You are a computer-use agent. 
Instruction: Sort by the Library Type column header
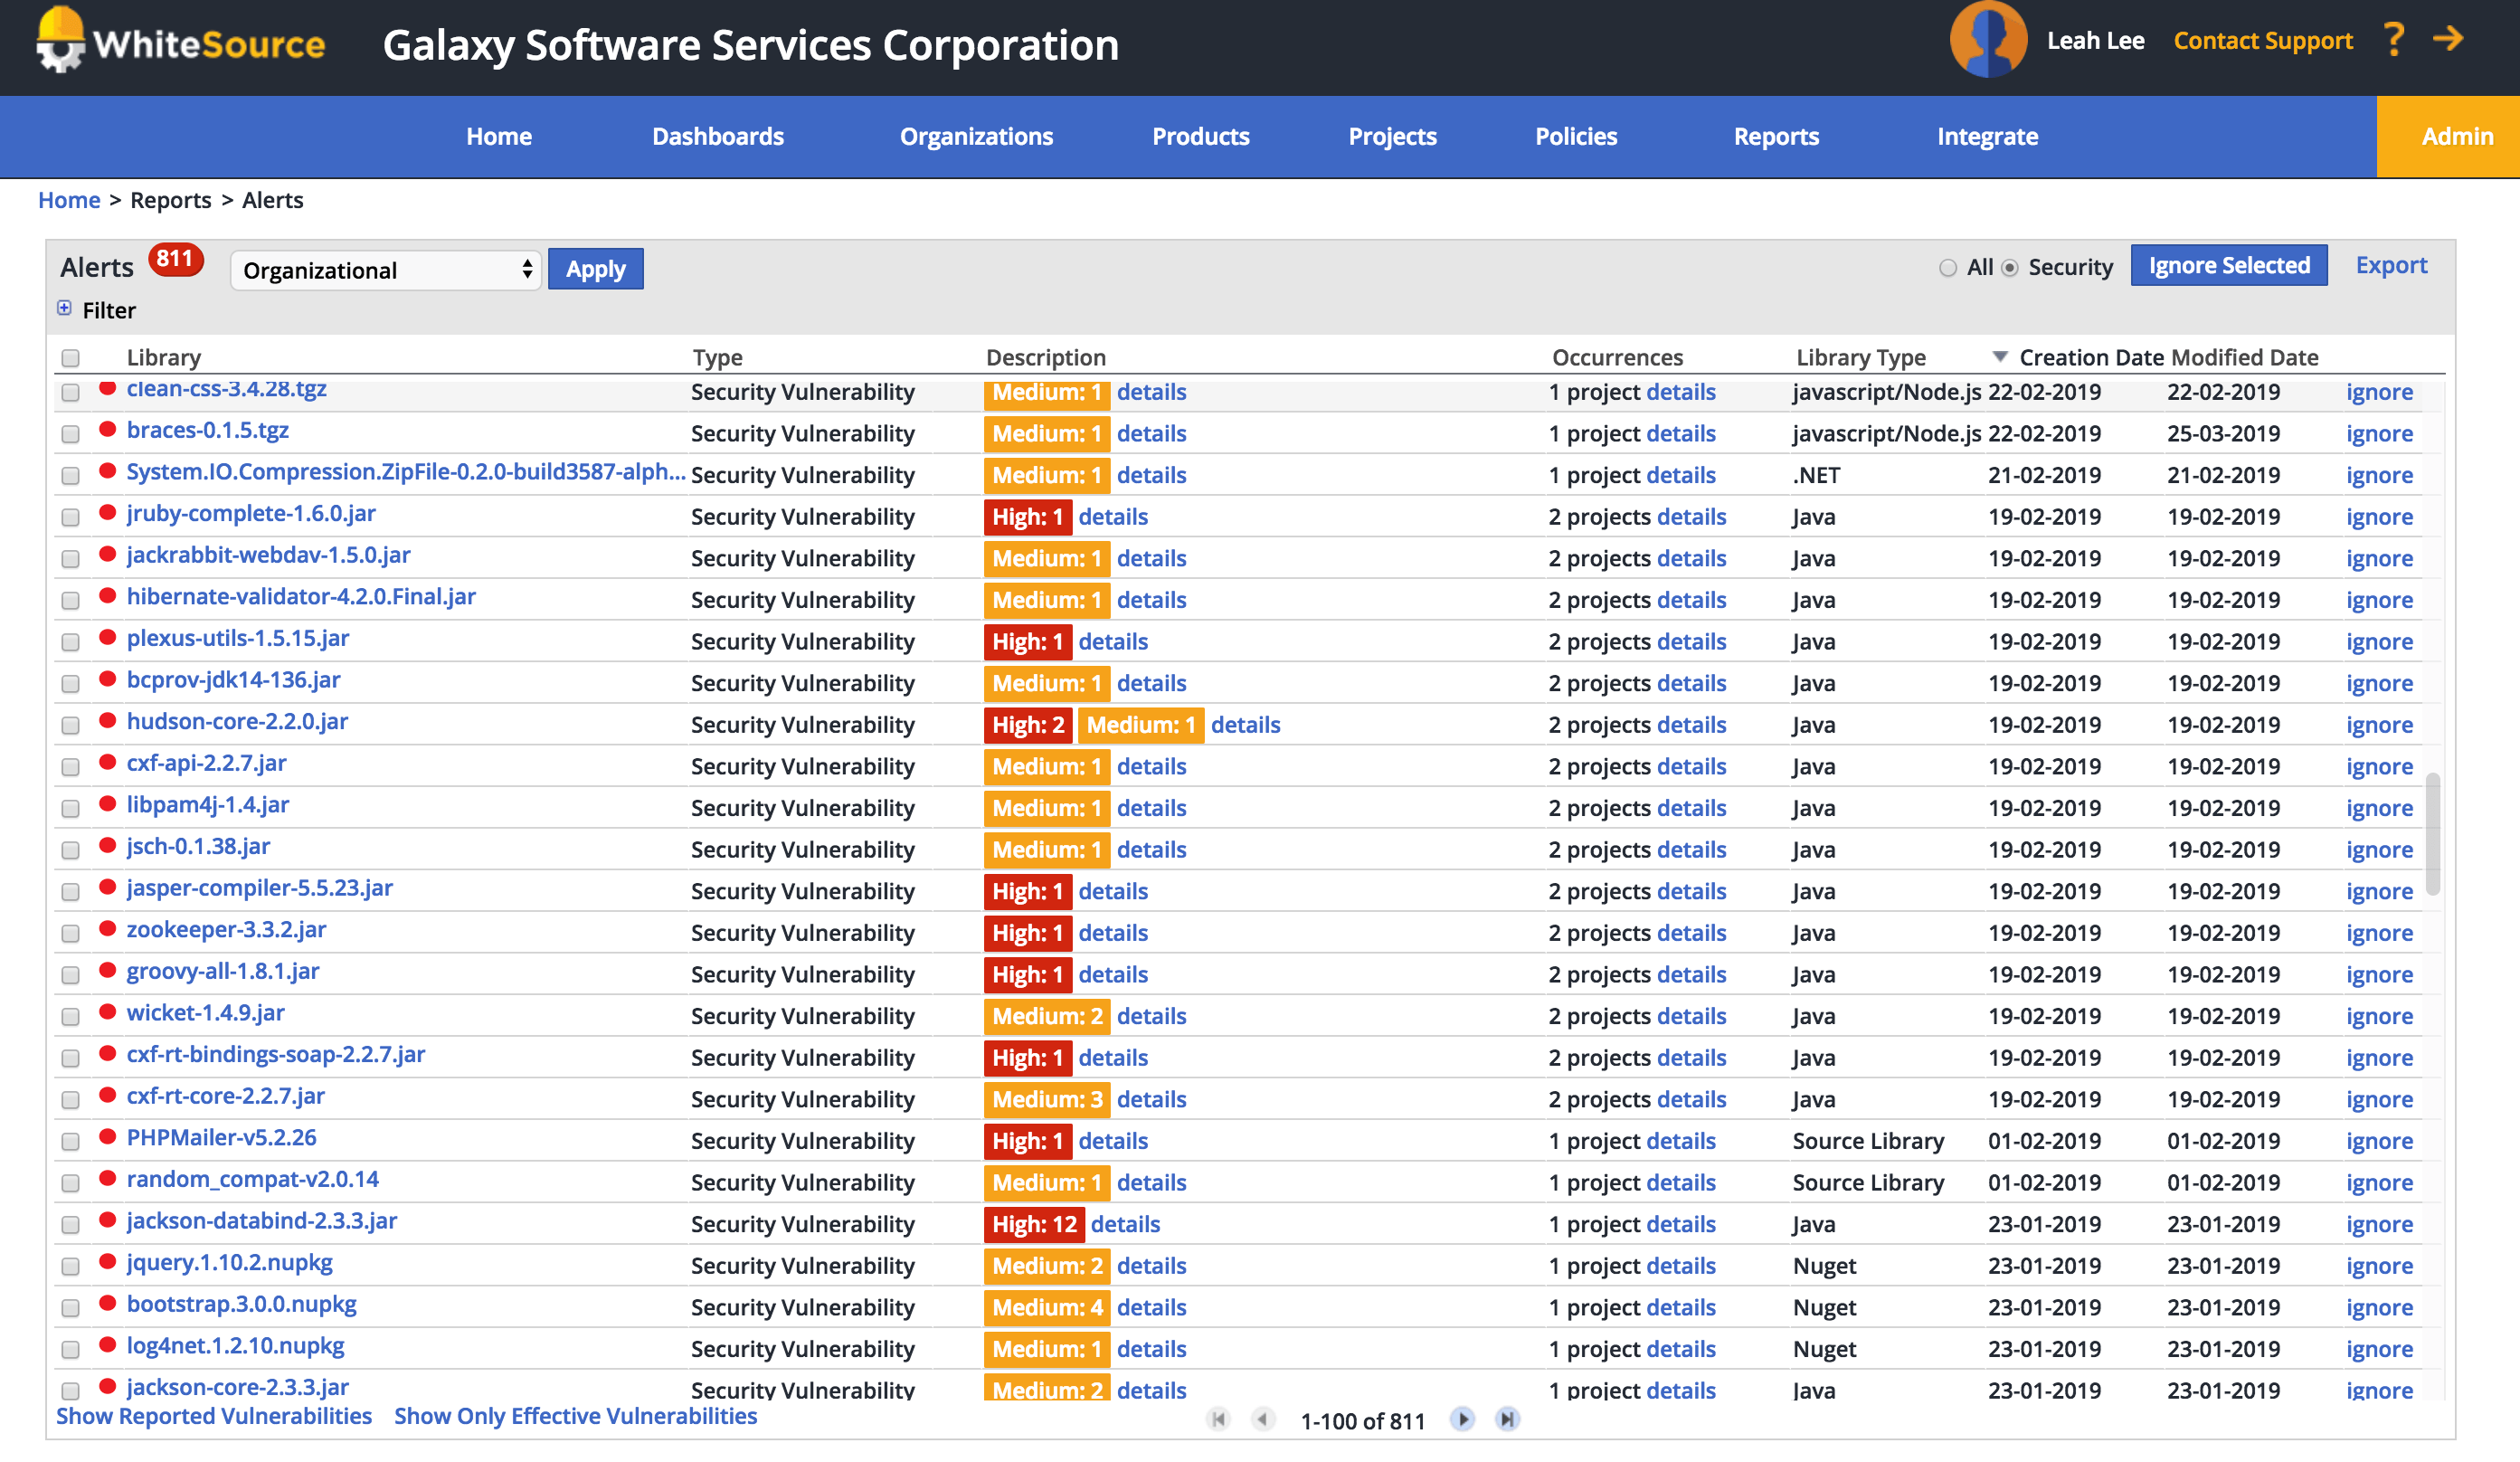coord(1861,357)
